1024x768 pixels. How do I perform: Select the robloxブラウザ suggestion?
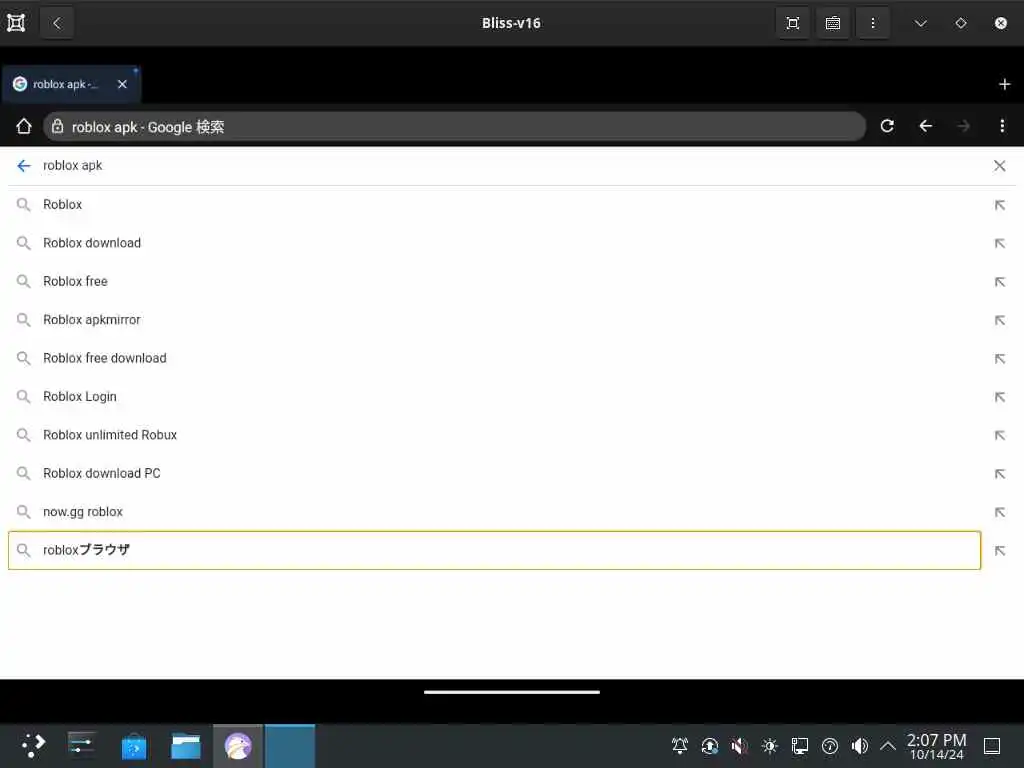point(494,551)
